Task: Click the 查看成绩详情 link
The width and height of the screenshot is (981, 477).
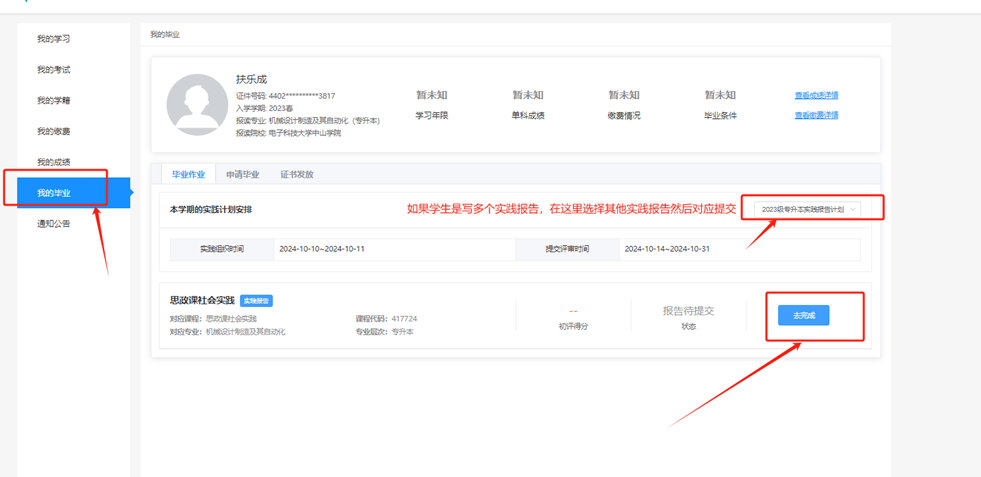Action: coord(816,96)
